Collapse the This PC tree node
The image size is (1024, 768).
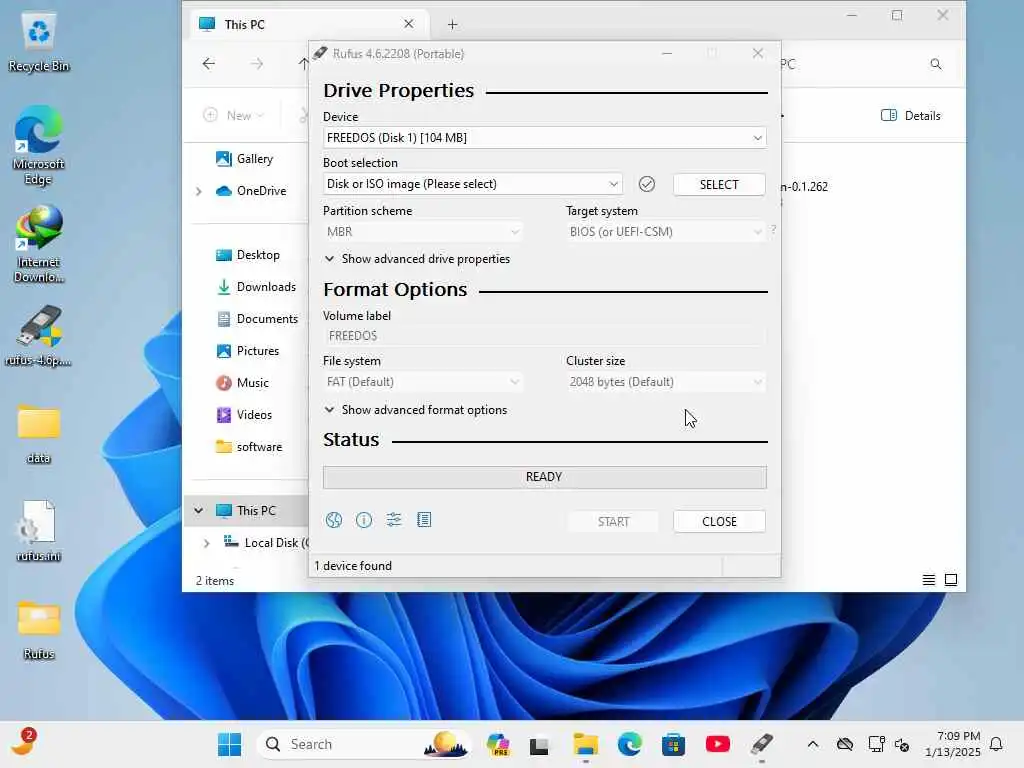click(199, 511)
